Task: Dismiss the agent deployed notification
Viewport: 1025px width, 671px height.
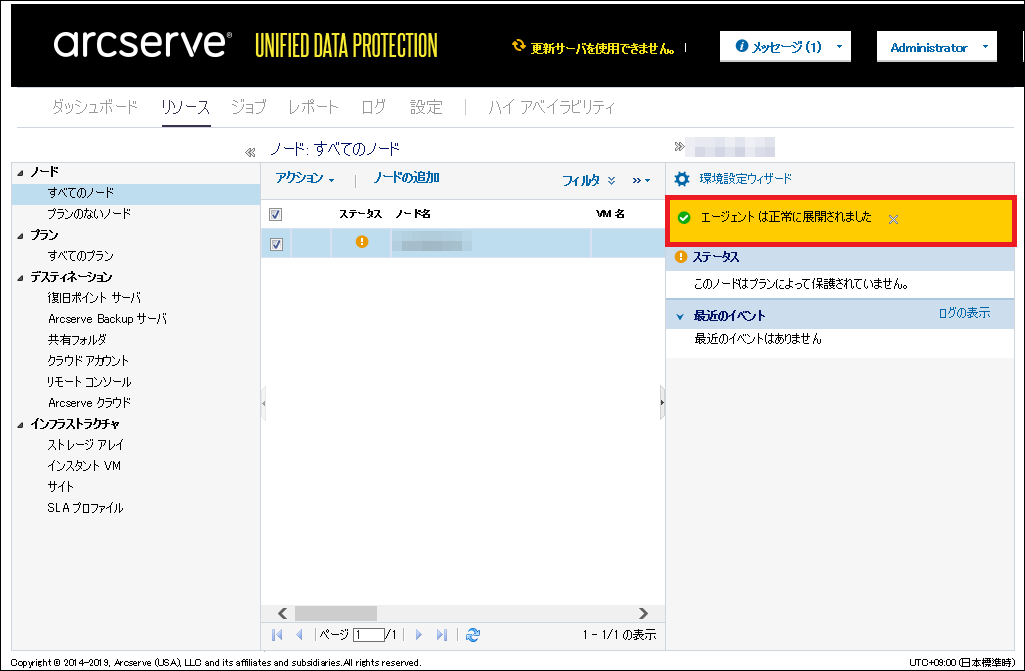Action: [893, 220]
